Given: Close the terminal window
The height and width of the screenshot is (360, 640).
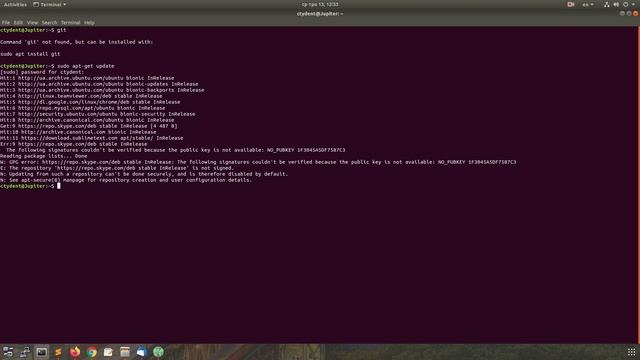Looking at the screenshot, I should [x=636, y=13].
